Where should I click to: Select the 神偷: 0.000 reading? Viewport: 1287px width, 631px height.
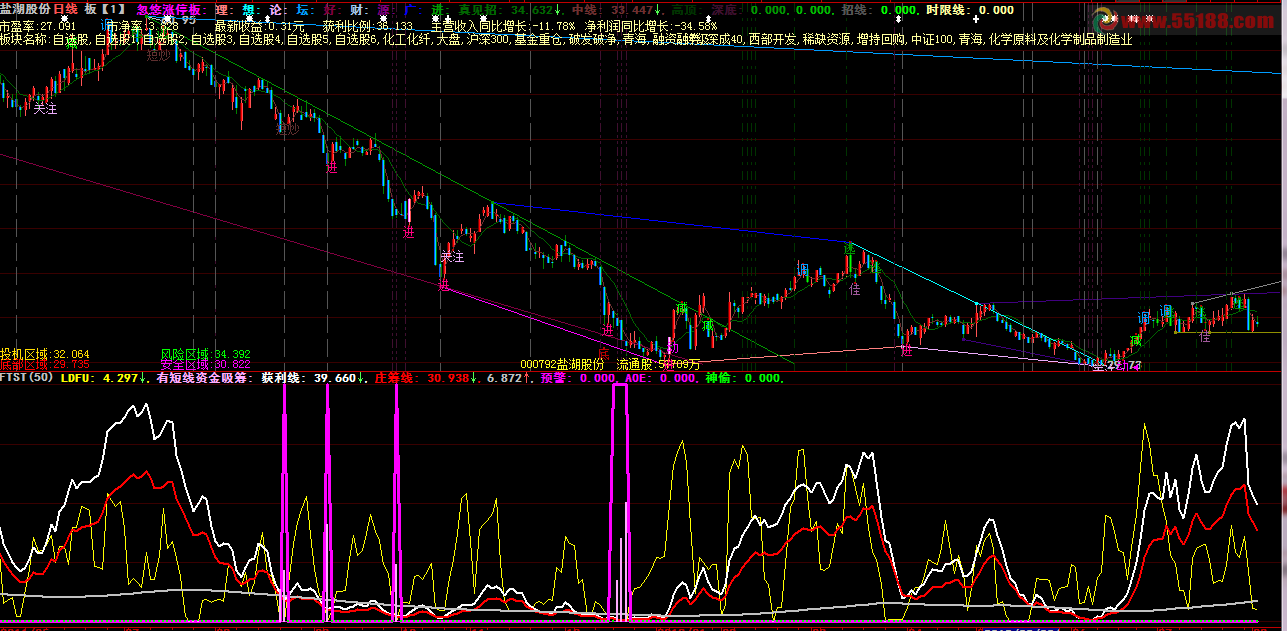click(744, 378)
